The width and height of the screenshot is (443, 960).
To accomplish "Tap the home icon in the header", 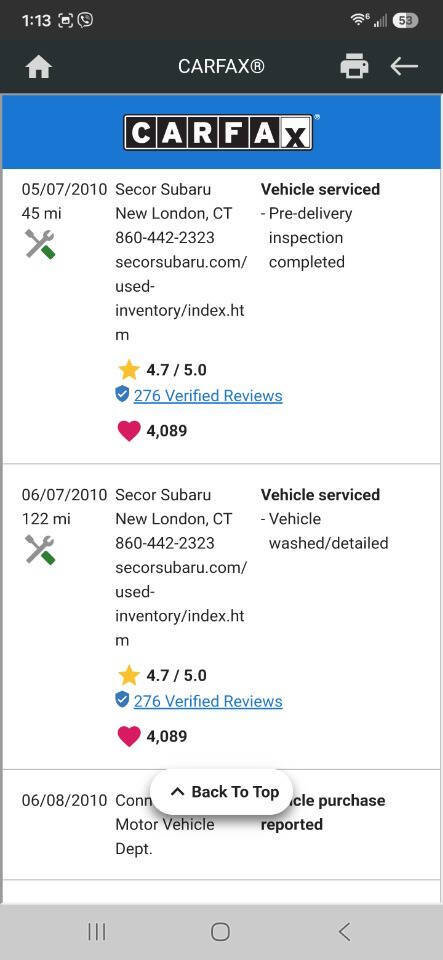I will tap(39, 67).
